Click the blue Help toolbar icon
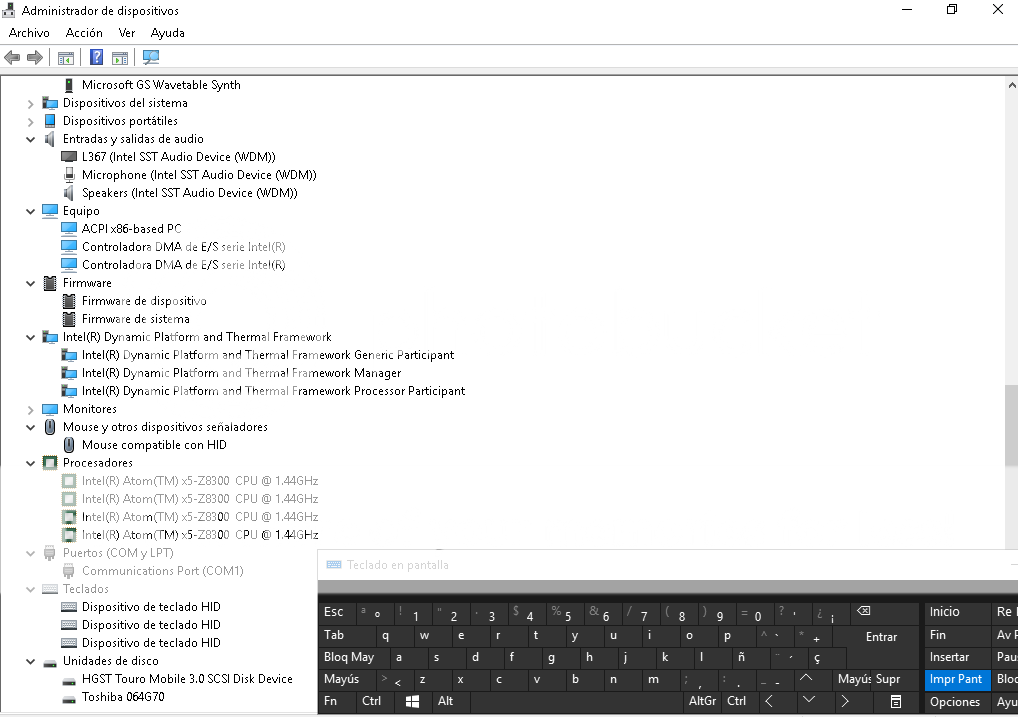This screenshot has height=717, width=1018. (x=97, y=57)
